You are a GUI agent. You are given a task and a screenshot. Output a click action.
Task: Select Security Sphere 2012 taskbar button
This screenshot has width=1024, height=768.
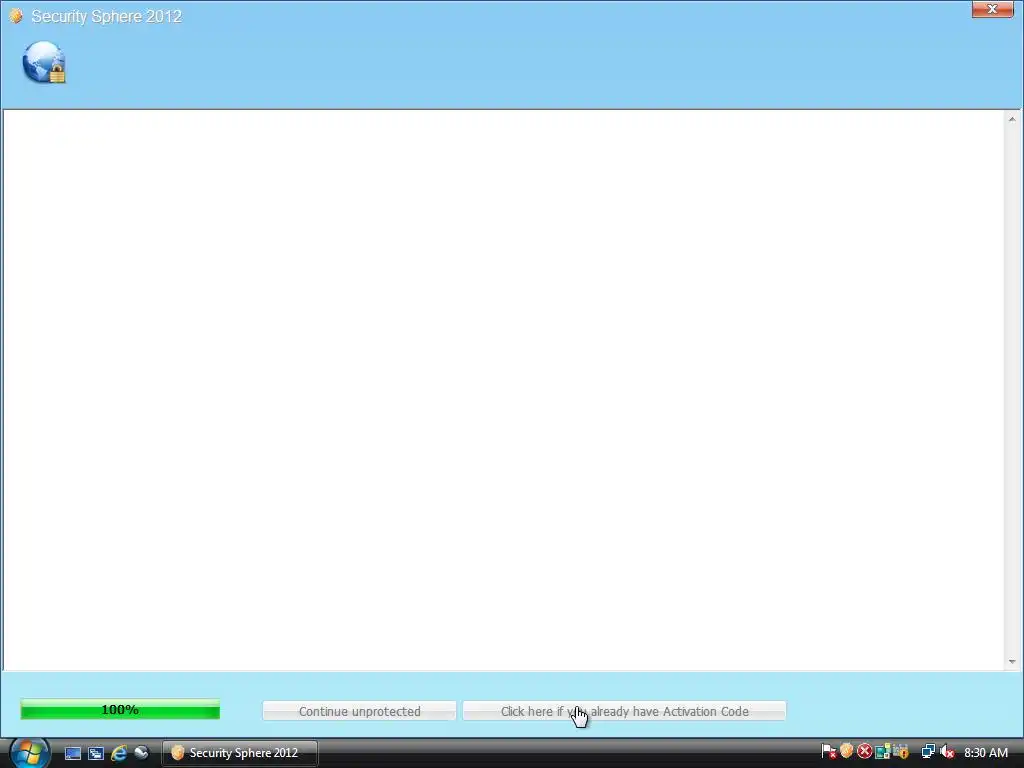pyautogui.click(x=240, y=753)
